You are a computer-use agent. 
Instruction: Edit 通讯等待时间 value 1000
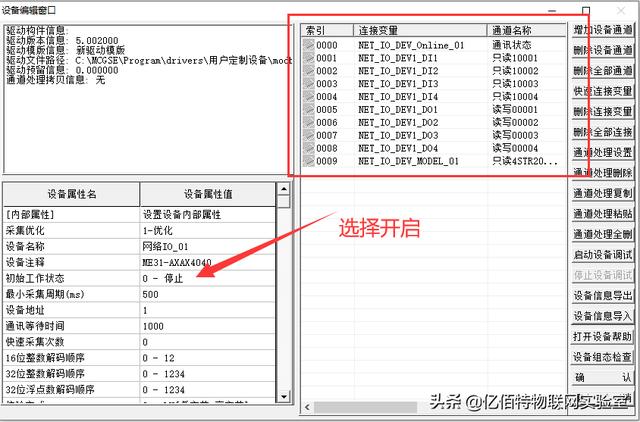208,326
